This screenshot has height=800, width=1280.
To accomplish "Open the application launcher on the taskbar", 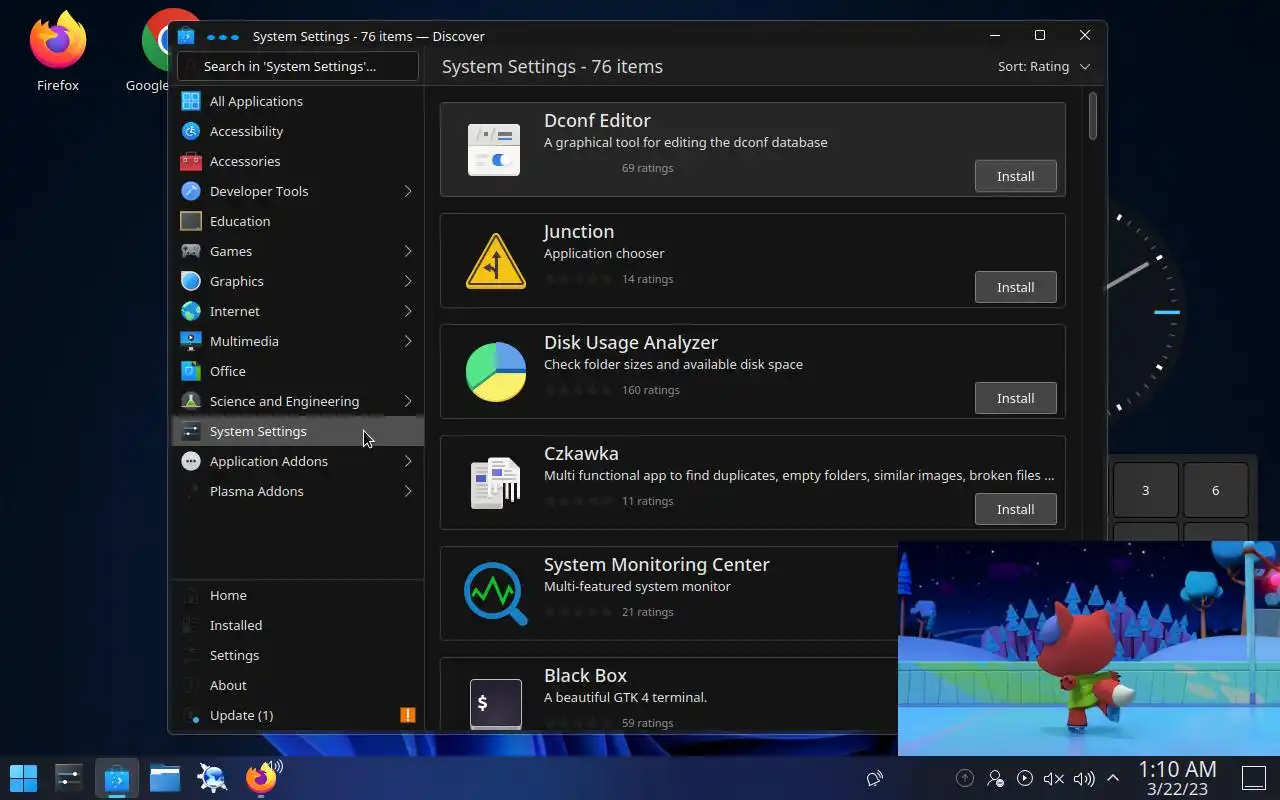I will 23,778.
